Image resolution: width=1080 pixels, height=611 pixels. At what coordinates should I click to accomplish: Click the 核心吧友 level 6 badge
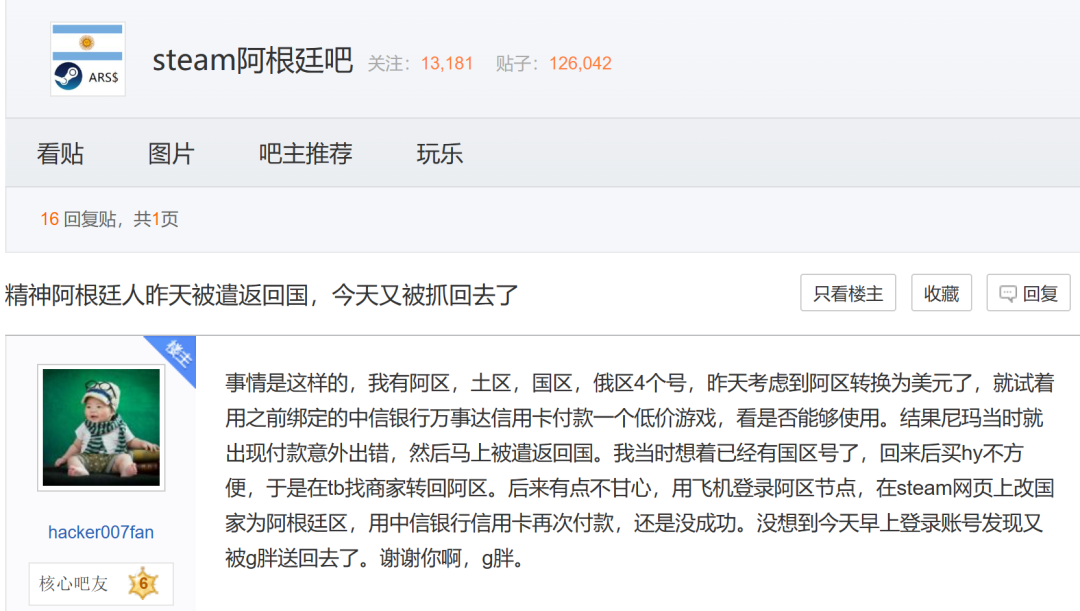(101, 584)
